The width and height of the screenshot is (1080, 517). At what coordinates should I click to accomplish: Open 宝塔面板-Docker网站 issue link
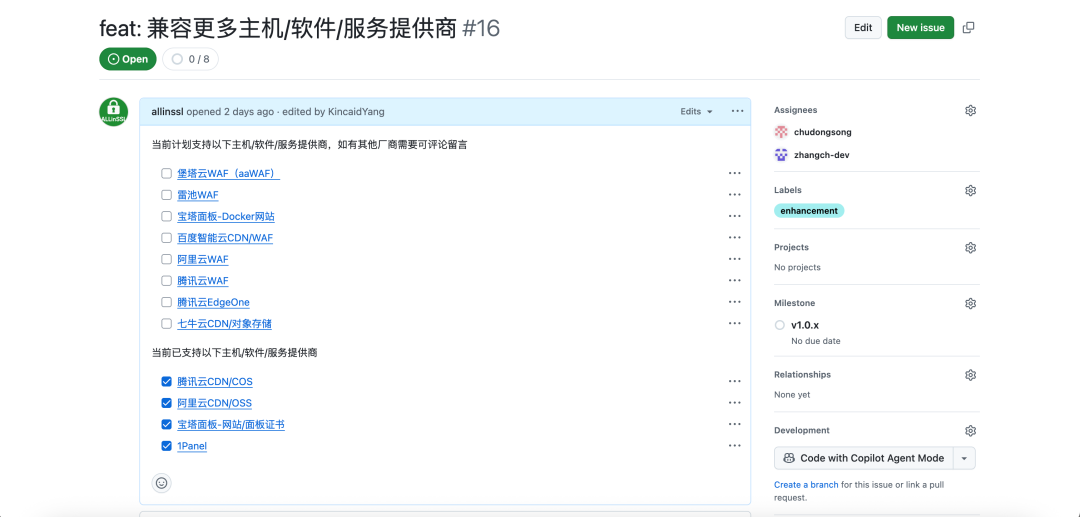226,216
